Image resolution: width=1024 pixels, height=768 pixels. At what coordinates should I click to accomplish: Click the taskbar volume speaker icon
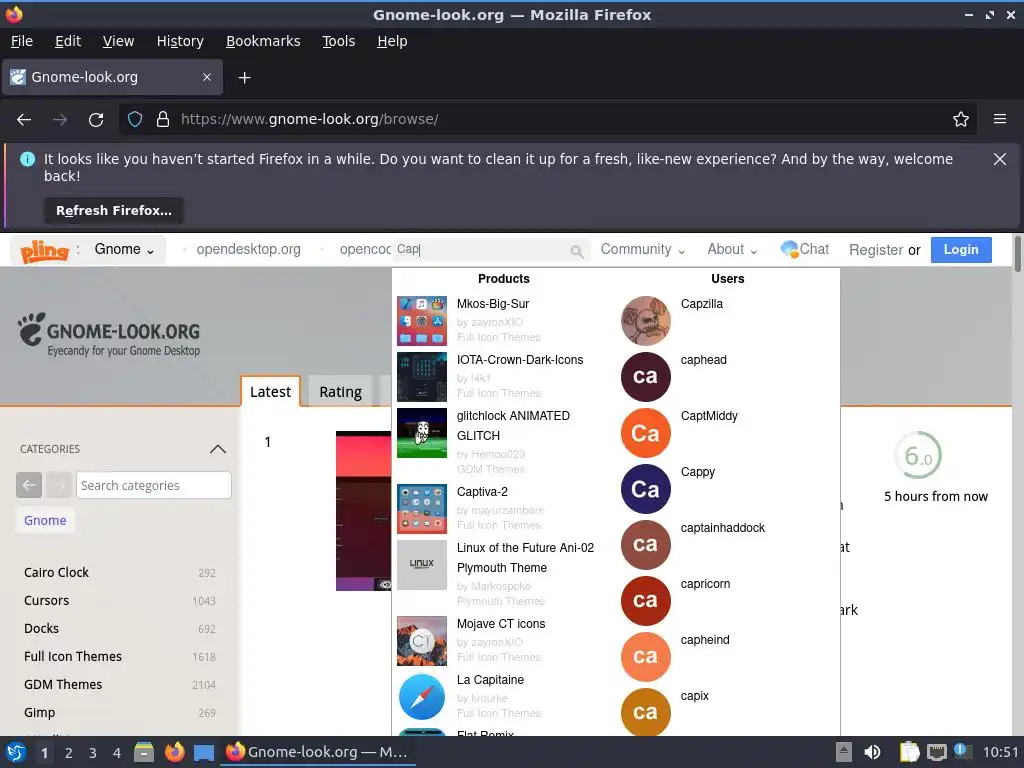coord(872,752)
